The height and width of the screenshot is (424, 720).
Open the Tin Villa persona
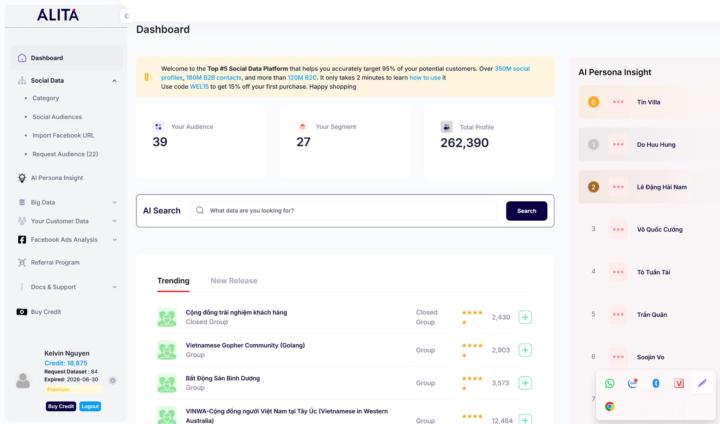648,102
